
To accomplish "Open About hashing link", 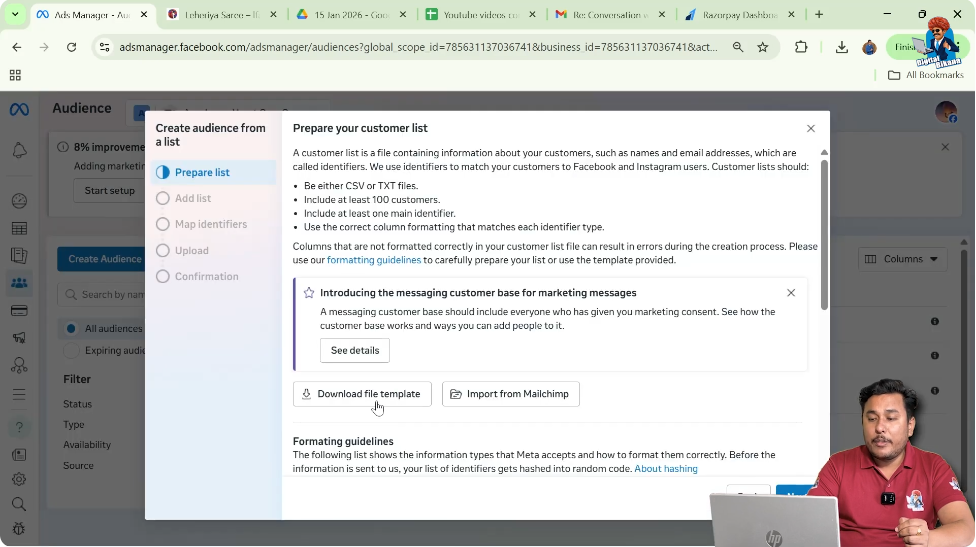I will point(666,469).
